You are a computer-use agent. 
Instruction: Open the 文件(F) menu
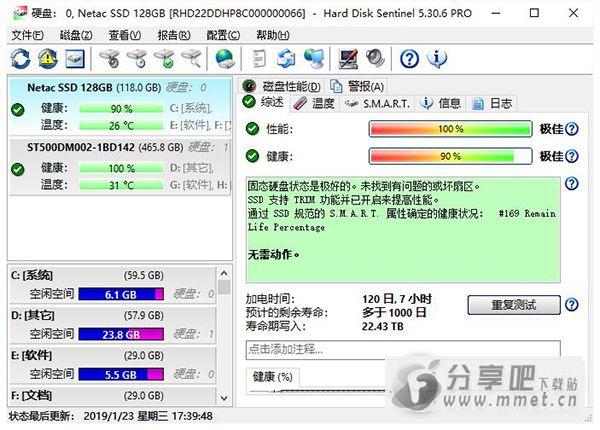click(27, 35)
